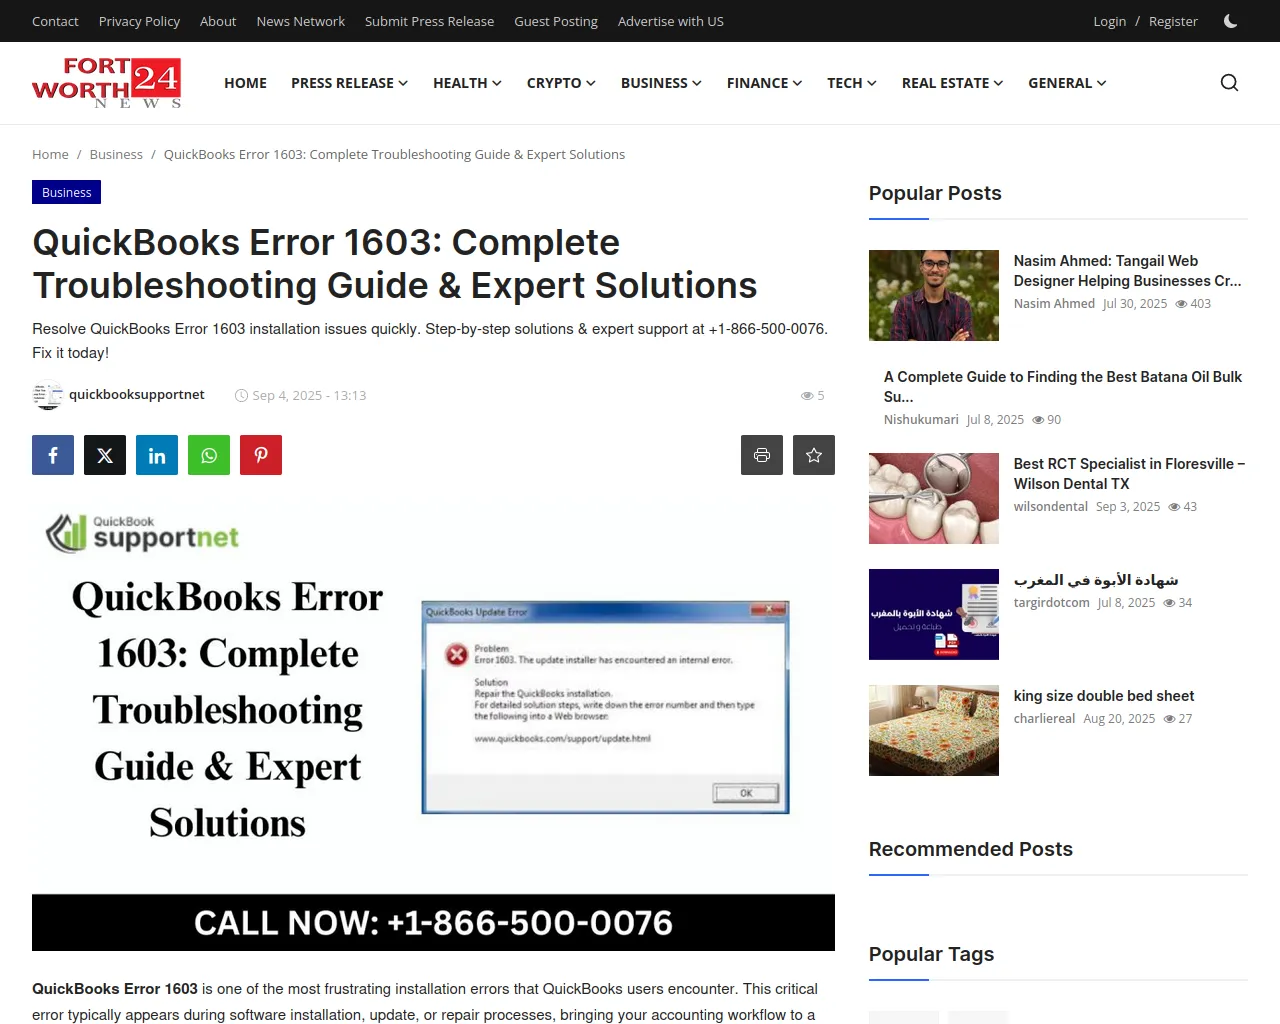Click author name charliereal

click(1044, 719)
